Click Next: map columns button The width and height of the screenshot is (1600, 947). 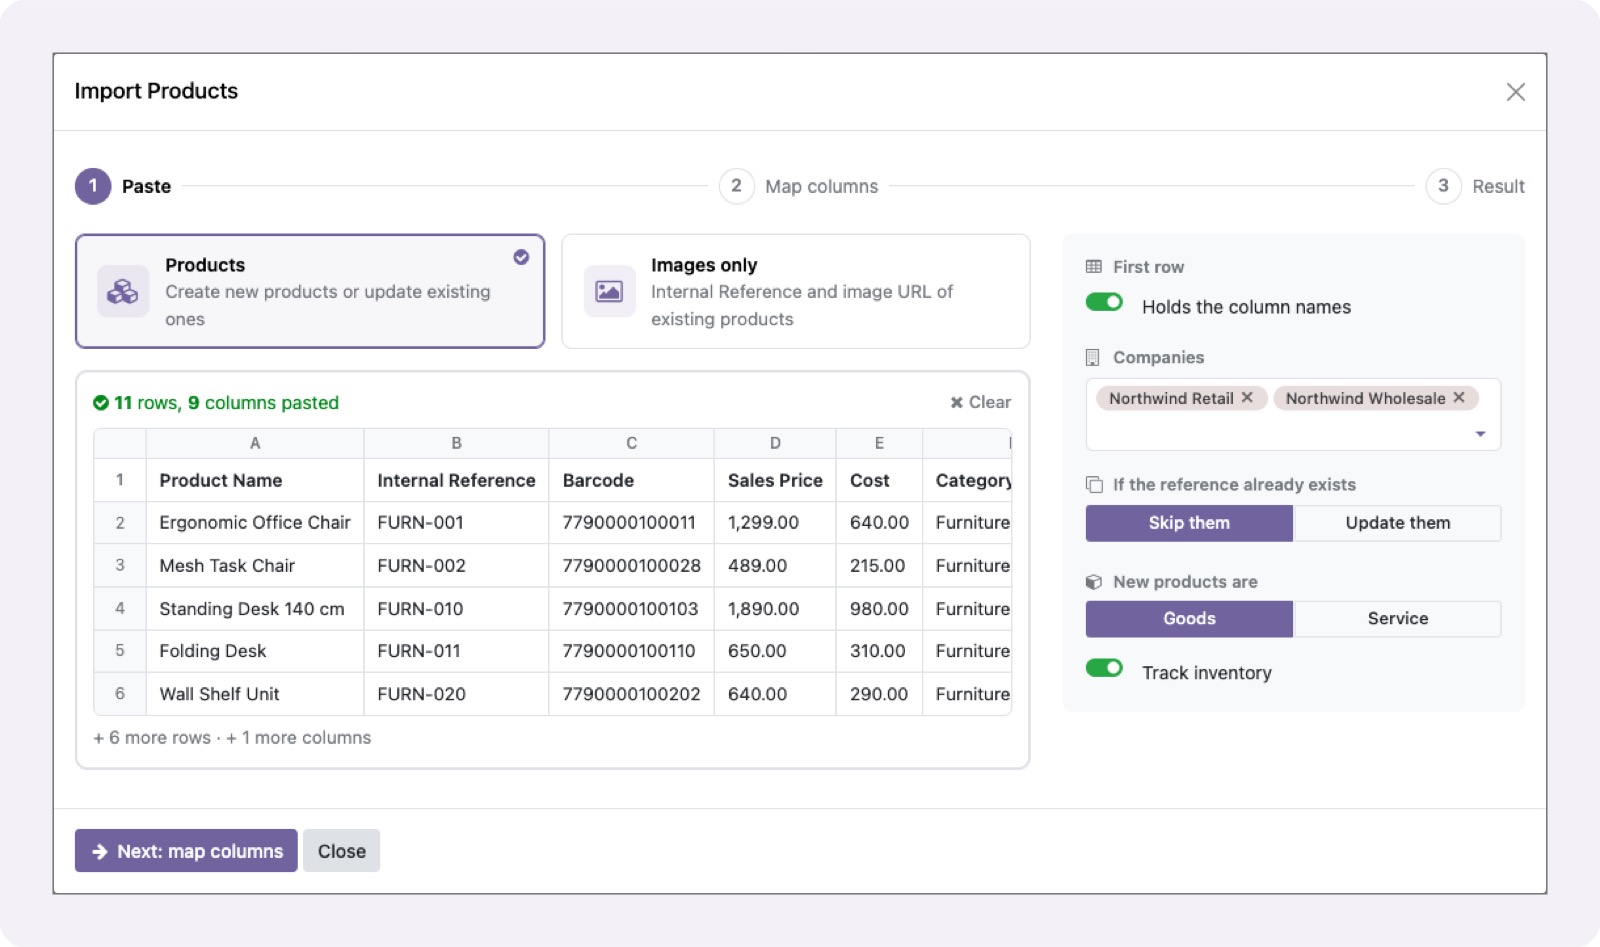[x=186, y=851]
